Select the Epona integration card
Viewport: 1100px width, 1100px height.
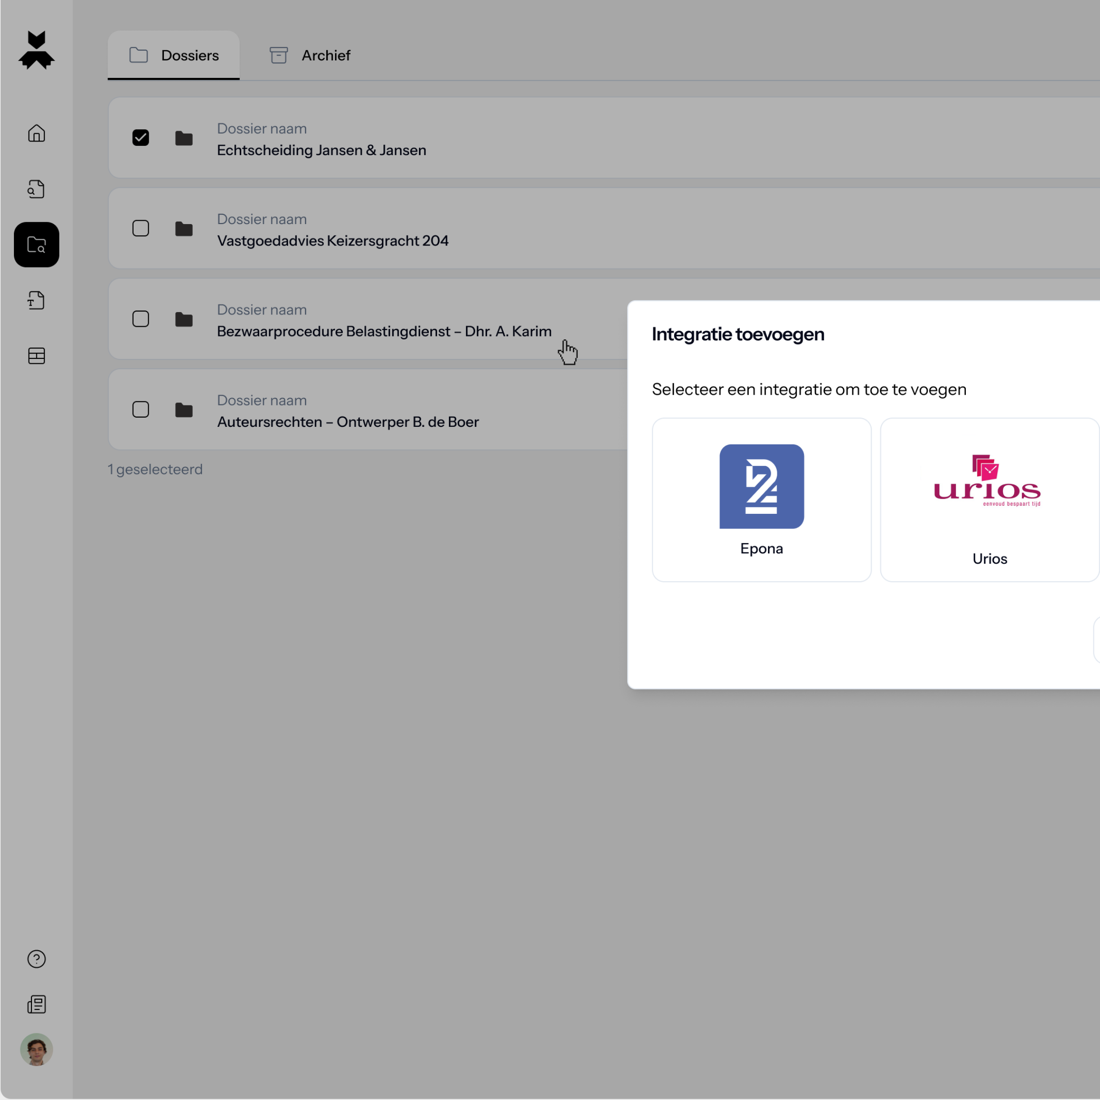pos(762,499)
